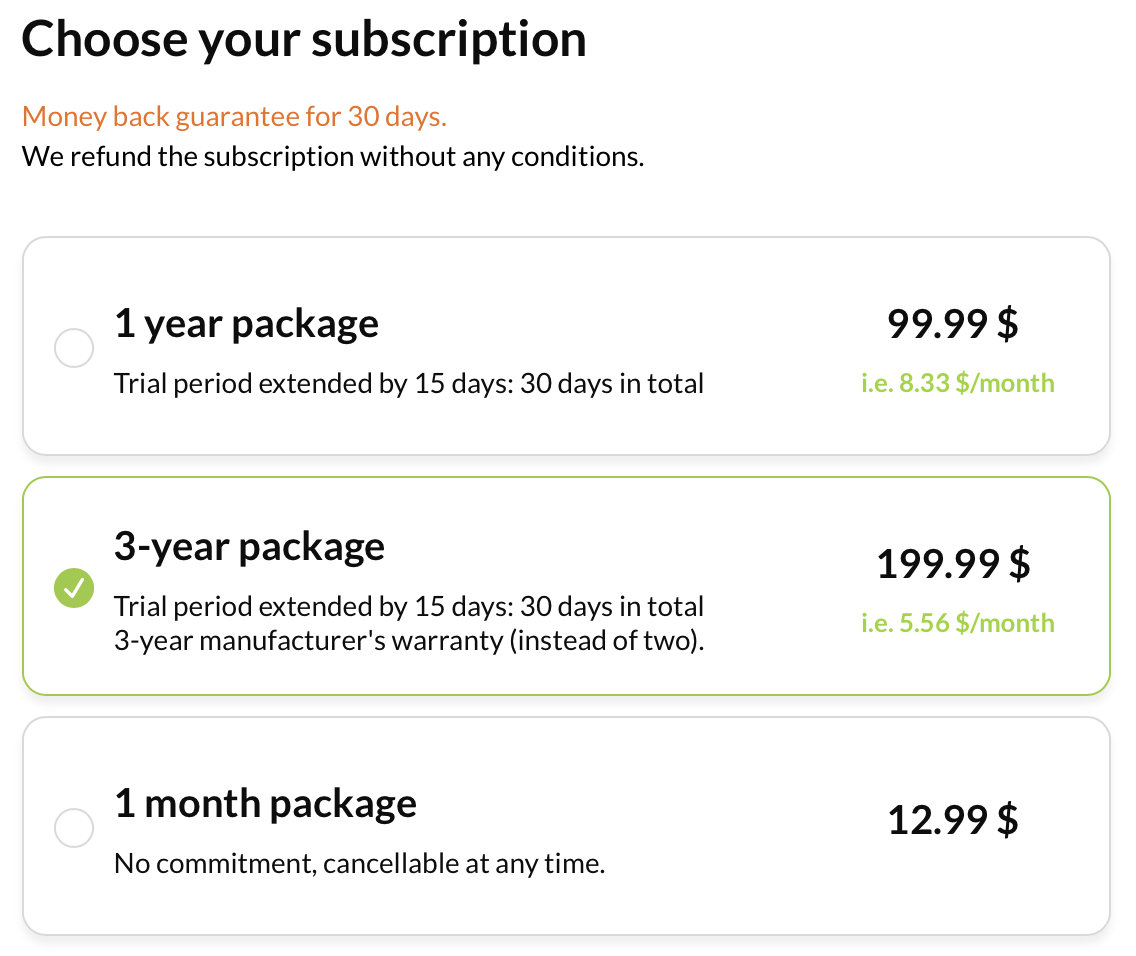Click the 1 month package title
Image resolution: width=1136 pixels, height=956 pixels.
[265, 804]
